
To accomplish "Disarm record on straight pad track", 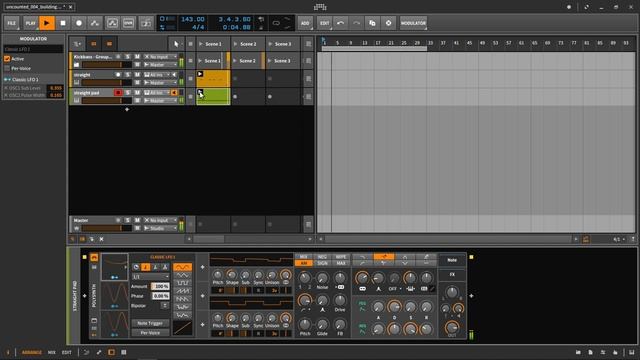I will click(118, 93).
